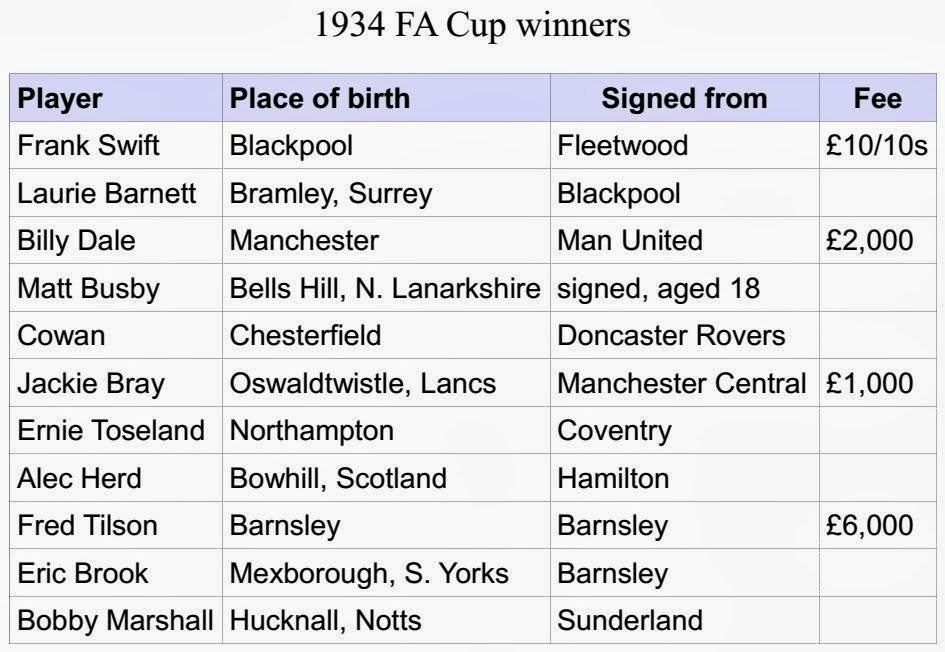This screenshot has width=945, height=652.
Task: Select the Signed from column header
Action: (684, 98)
